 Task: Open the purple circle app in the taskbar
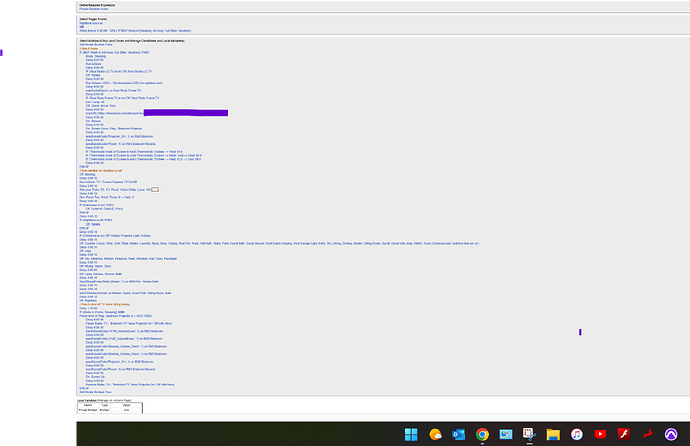point(671,435)
